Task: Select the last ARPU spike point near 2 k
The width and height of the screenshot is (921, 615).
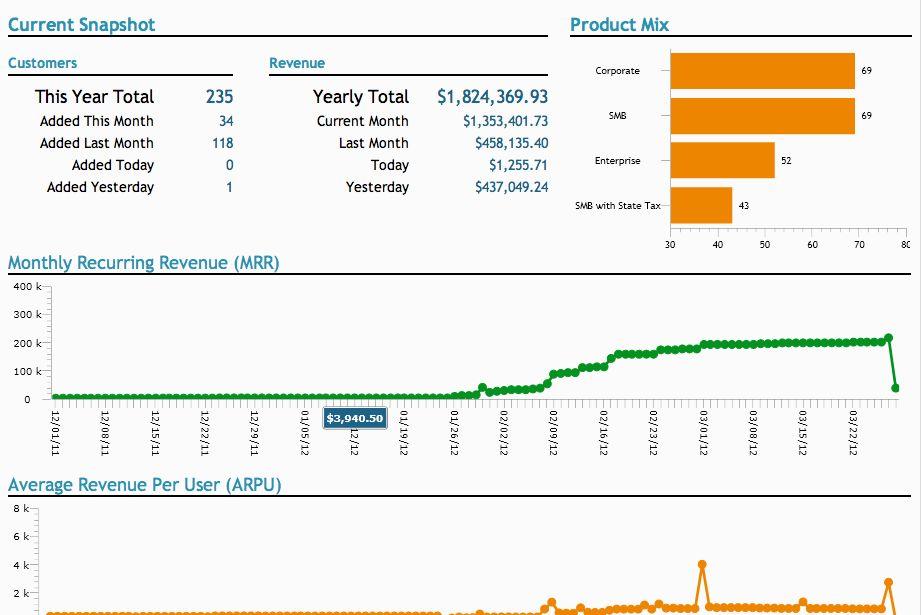Action: (888, 582)
